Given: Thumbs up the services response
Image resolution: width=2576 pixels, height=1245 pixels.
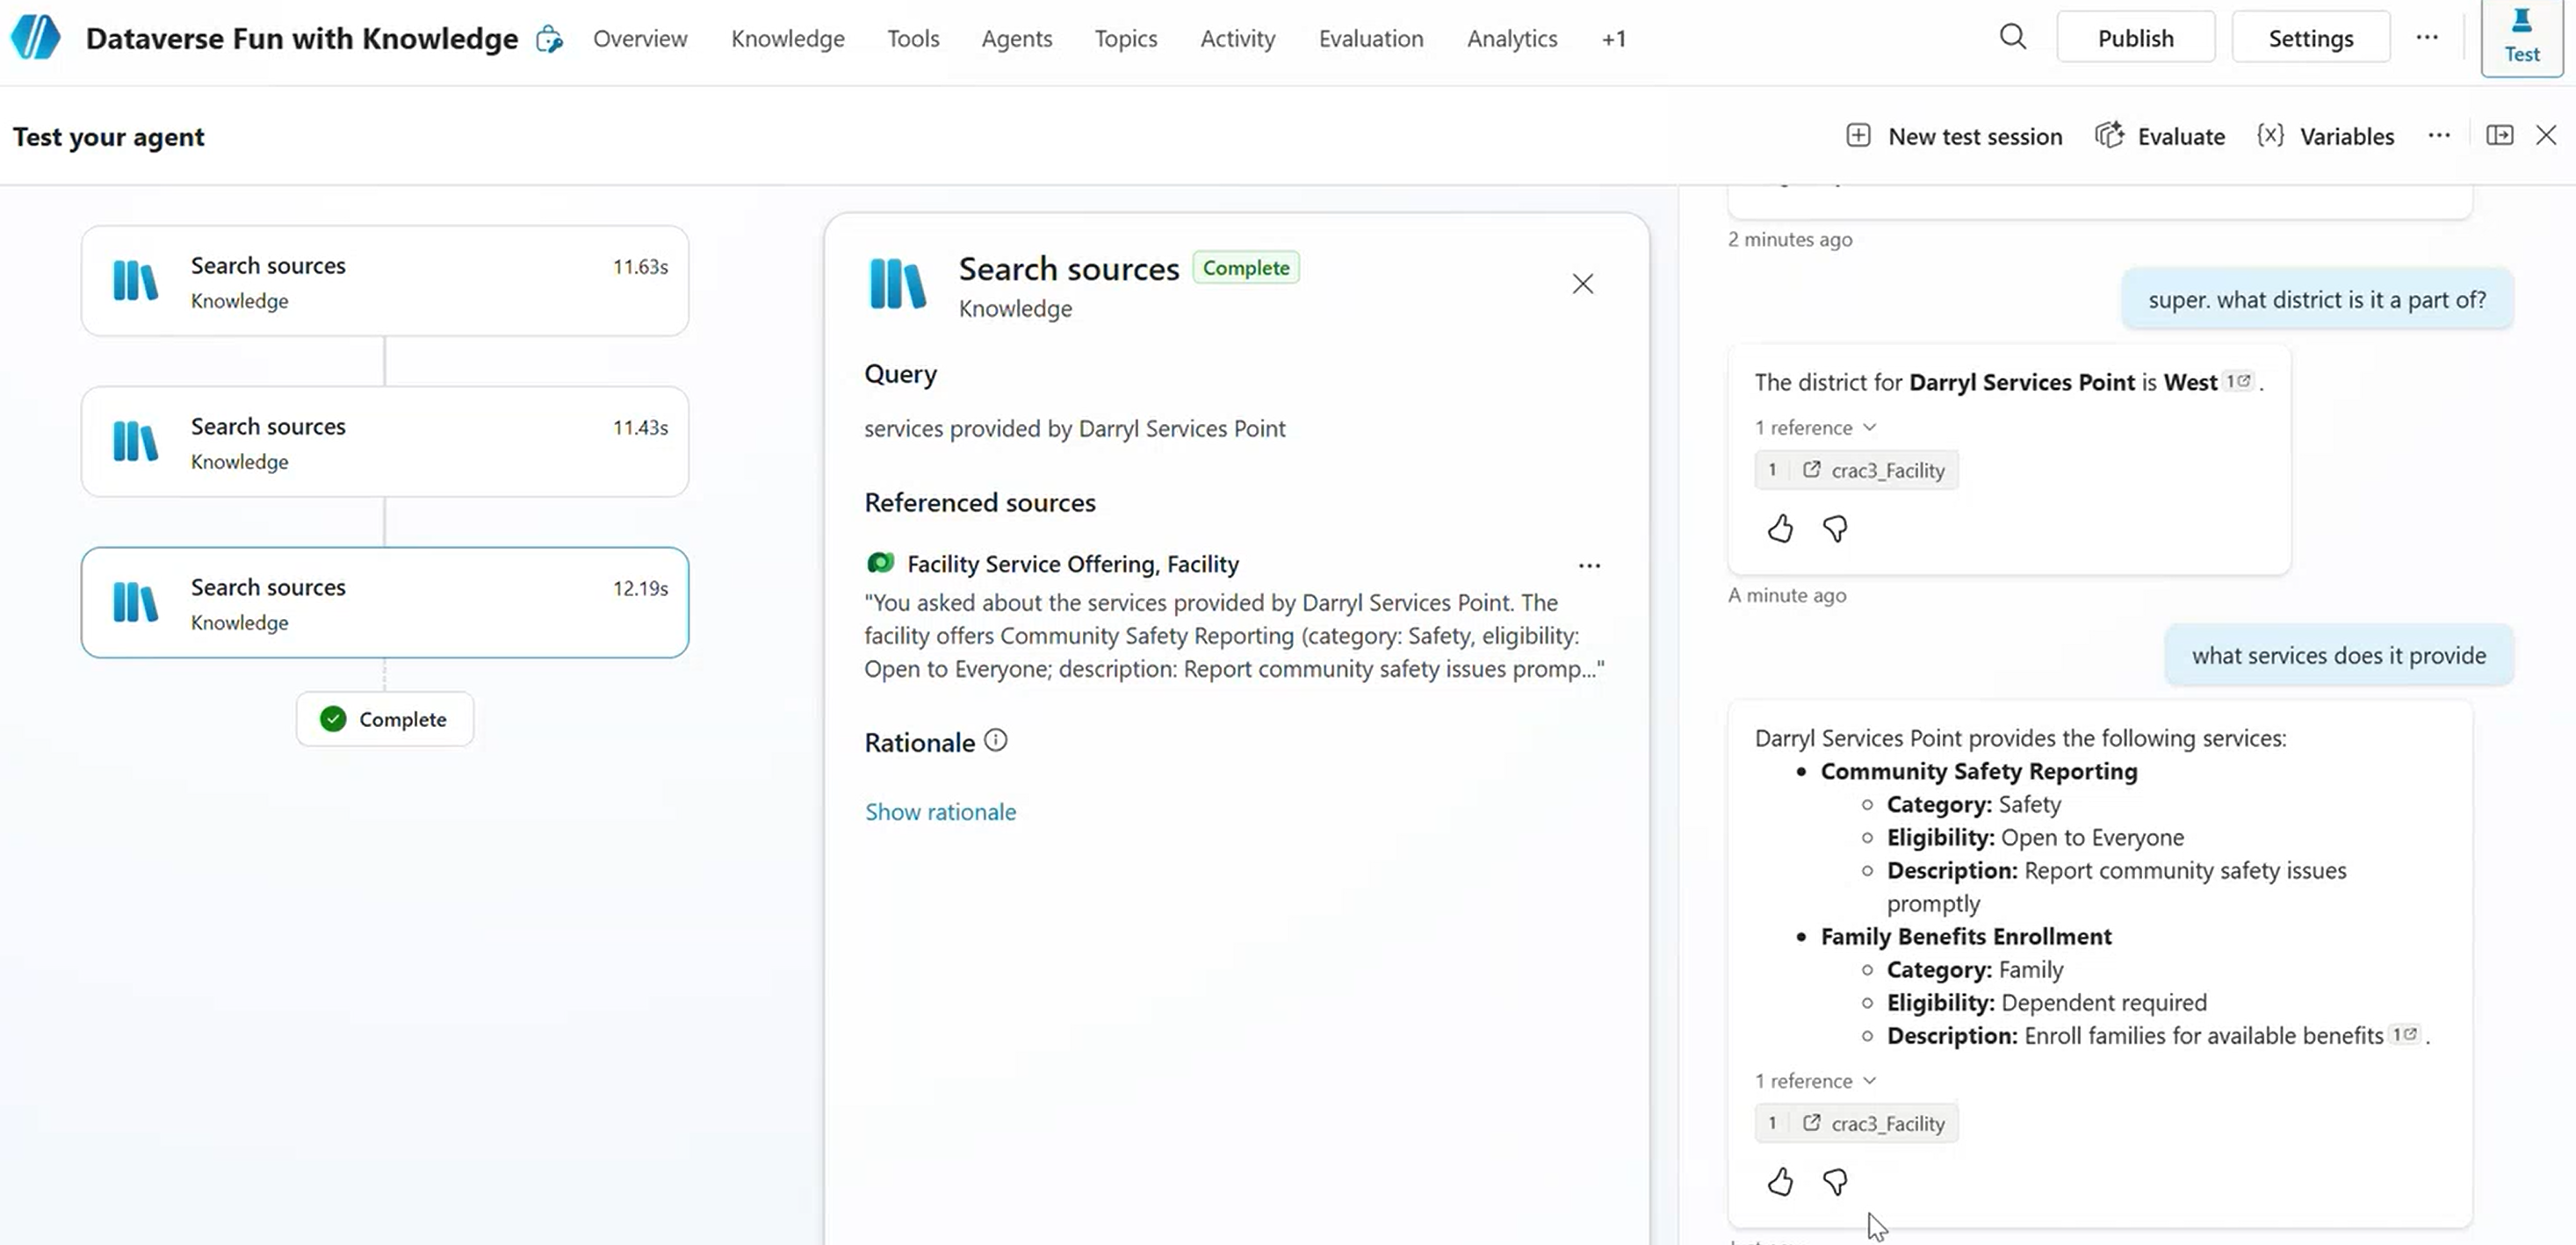Looking at the screenshot, I should tap(1780, 1182).
